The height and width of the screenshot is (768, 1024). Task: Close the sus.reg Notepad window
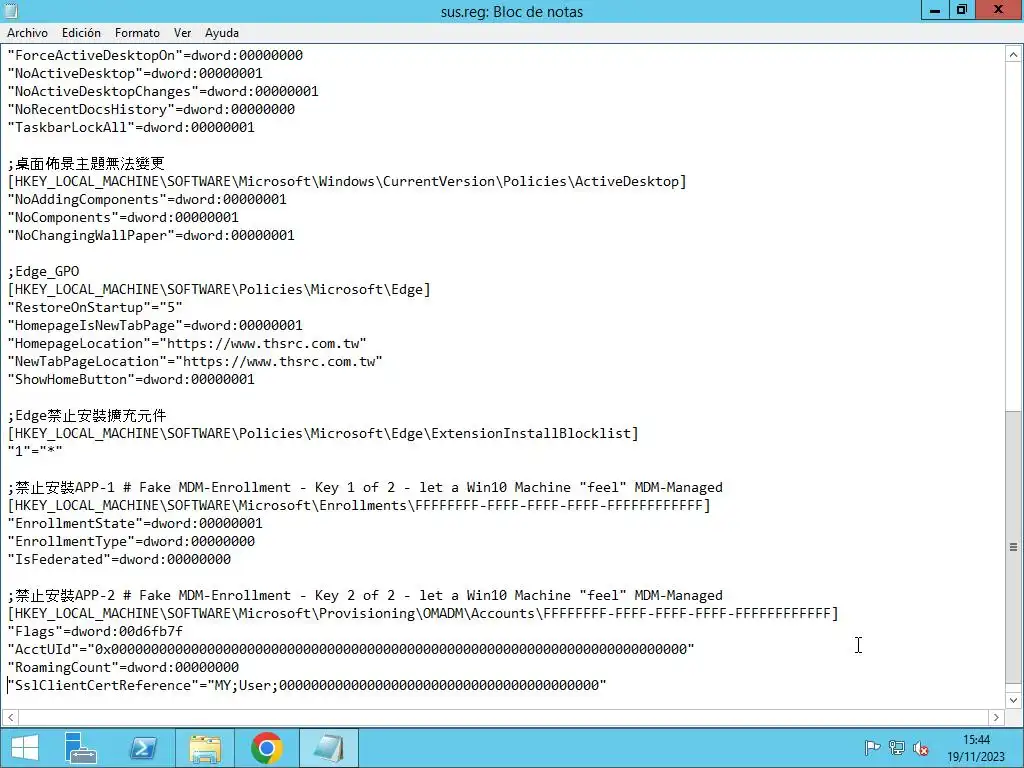coord(999,9)
